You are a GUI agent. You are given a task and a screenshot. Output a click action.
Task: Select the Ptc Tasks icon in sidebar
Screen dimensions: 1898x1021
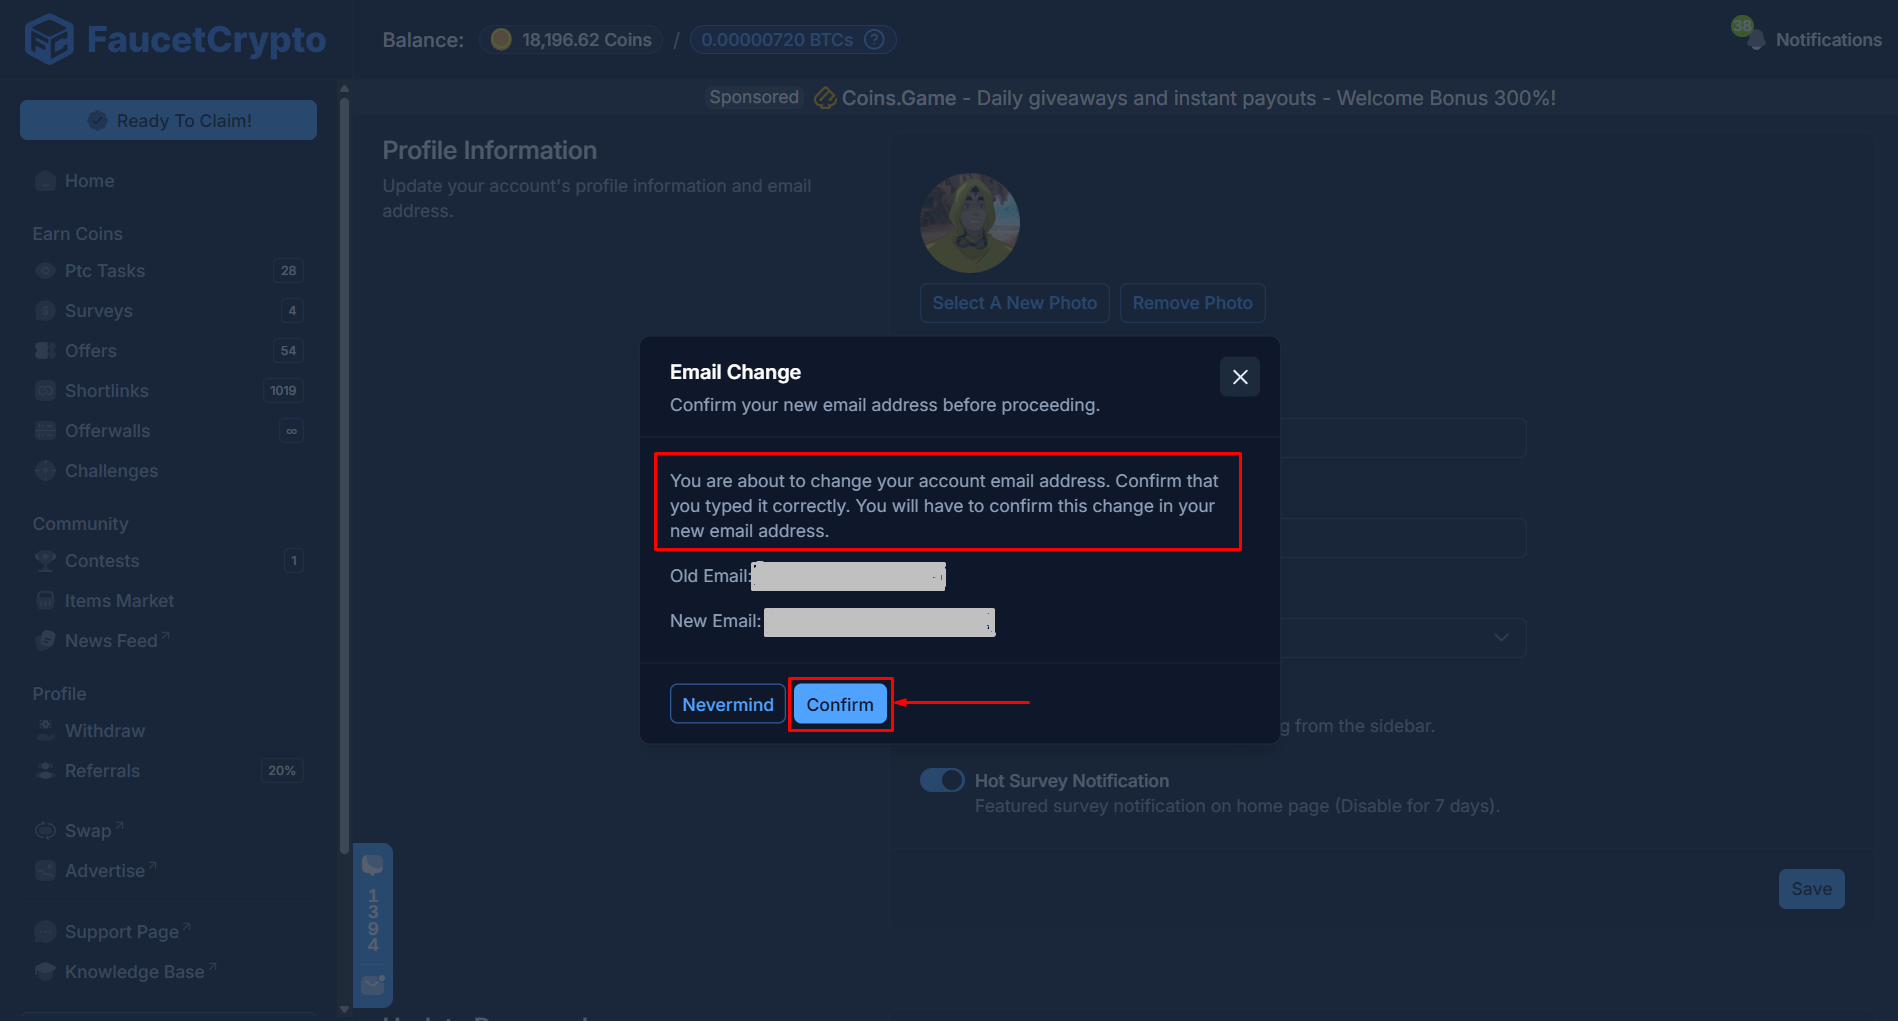[x=45, y=270]
